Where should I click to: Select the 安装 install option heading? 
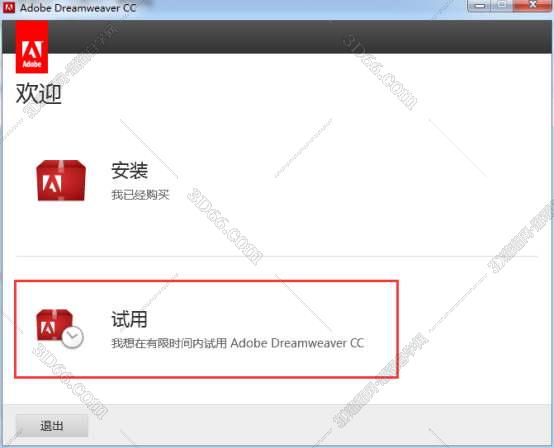click(x=130, y=170)
